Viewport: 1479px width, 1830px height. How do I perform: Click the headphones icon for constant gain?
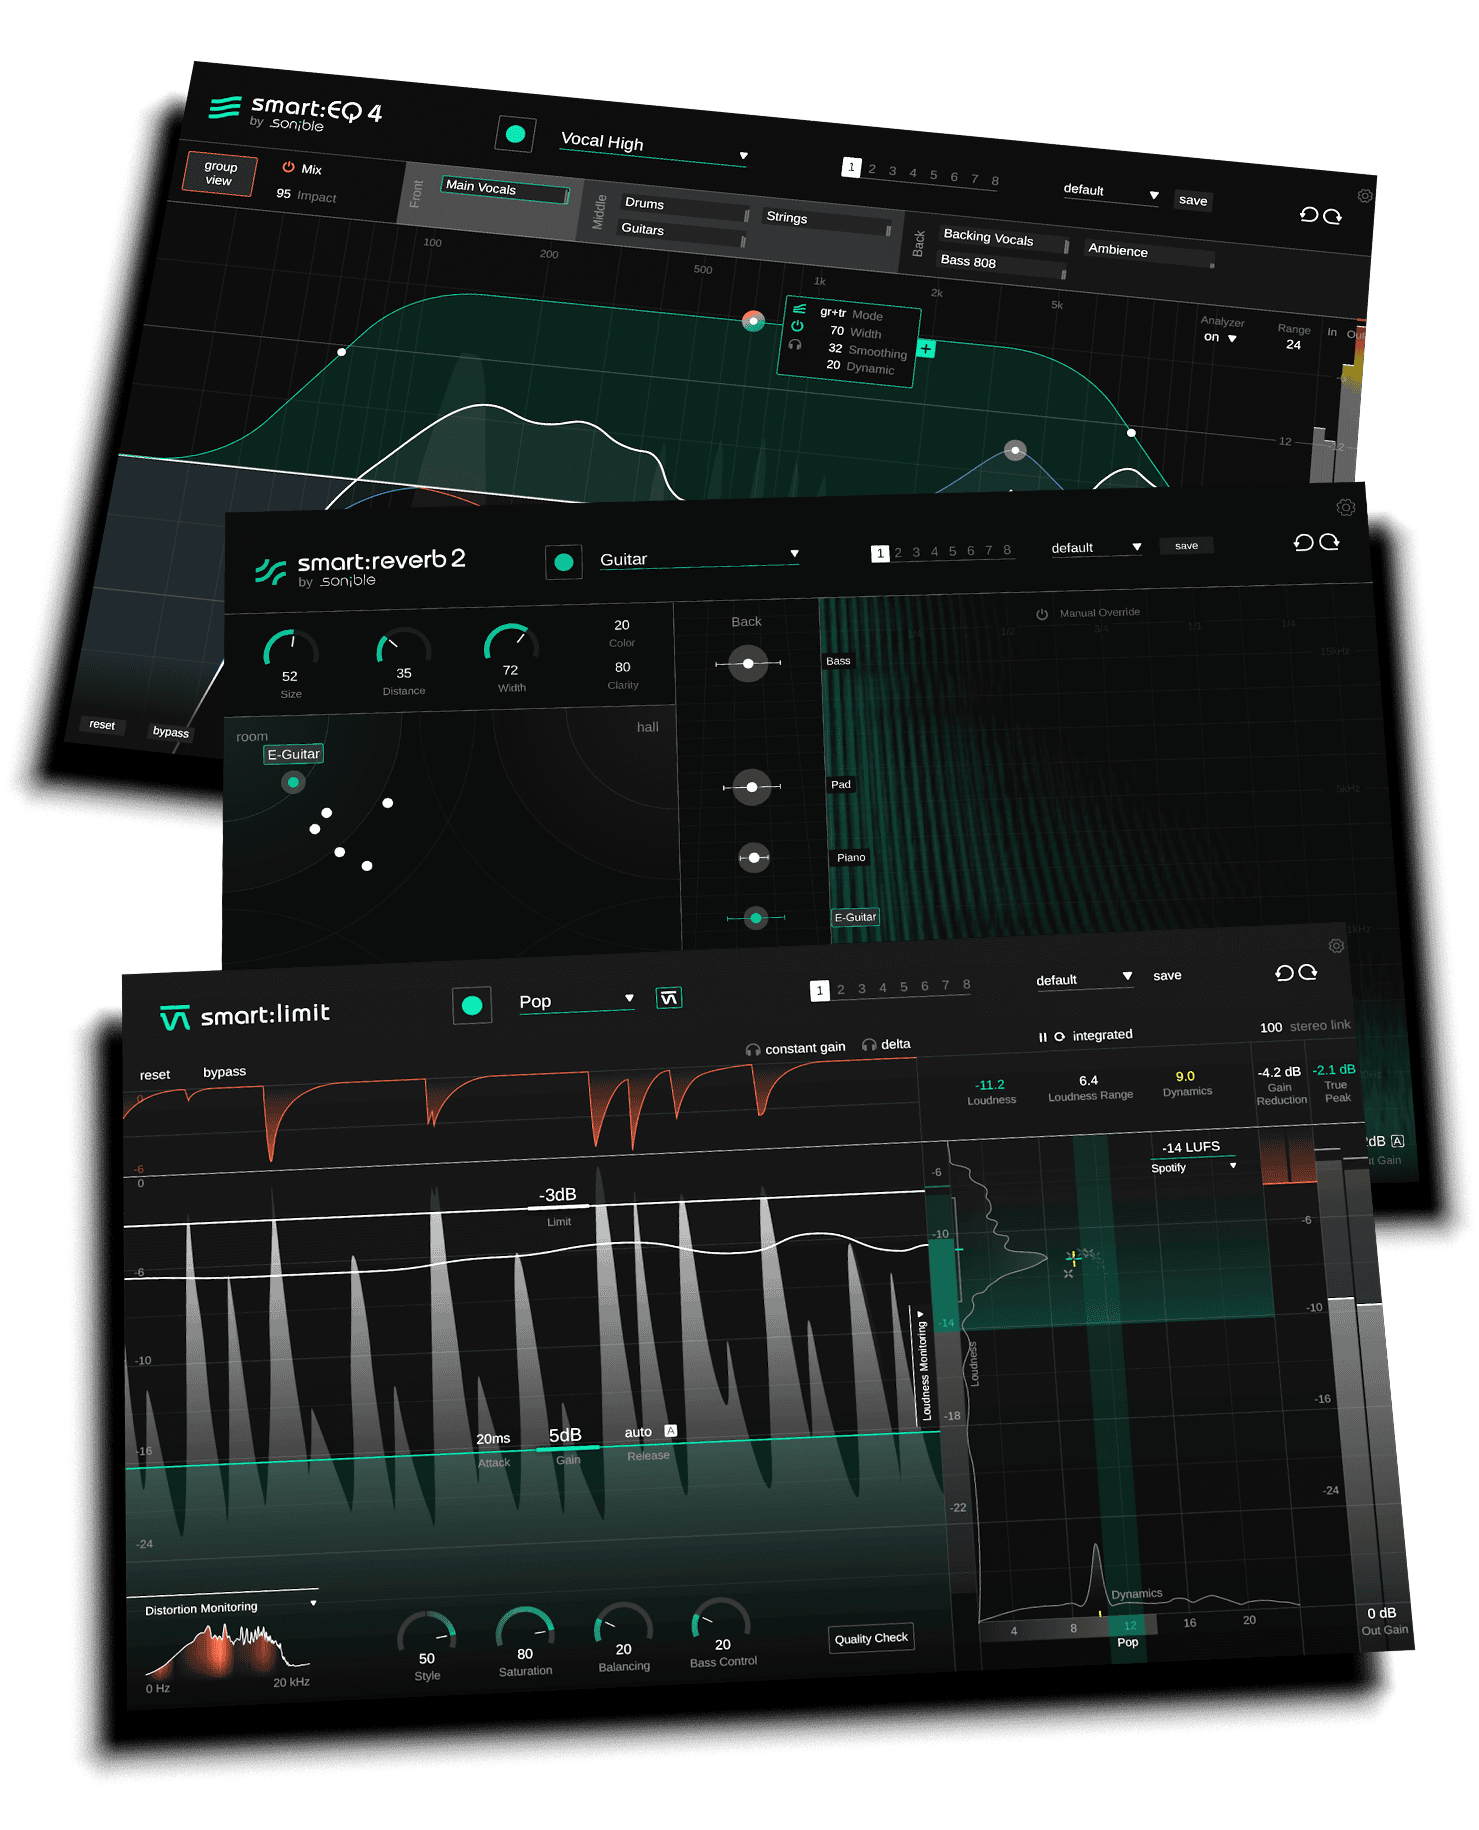point(753,1050)
